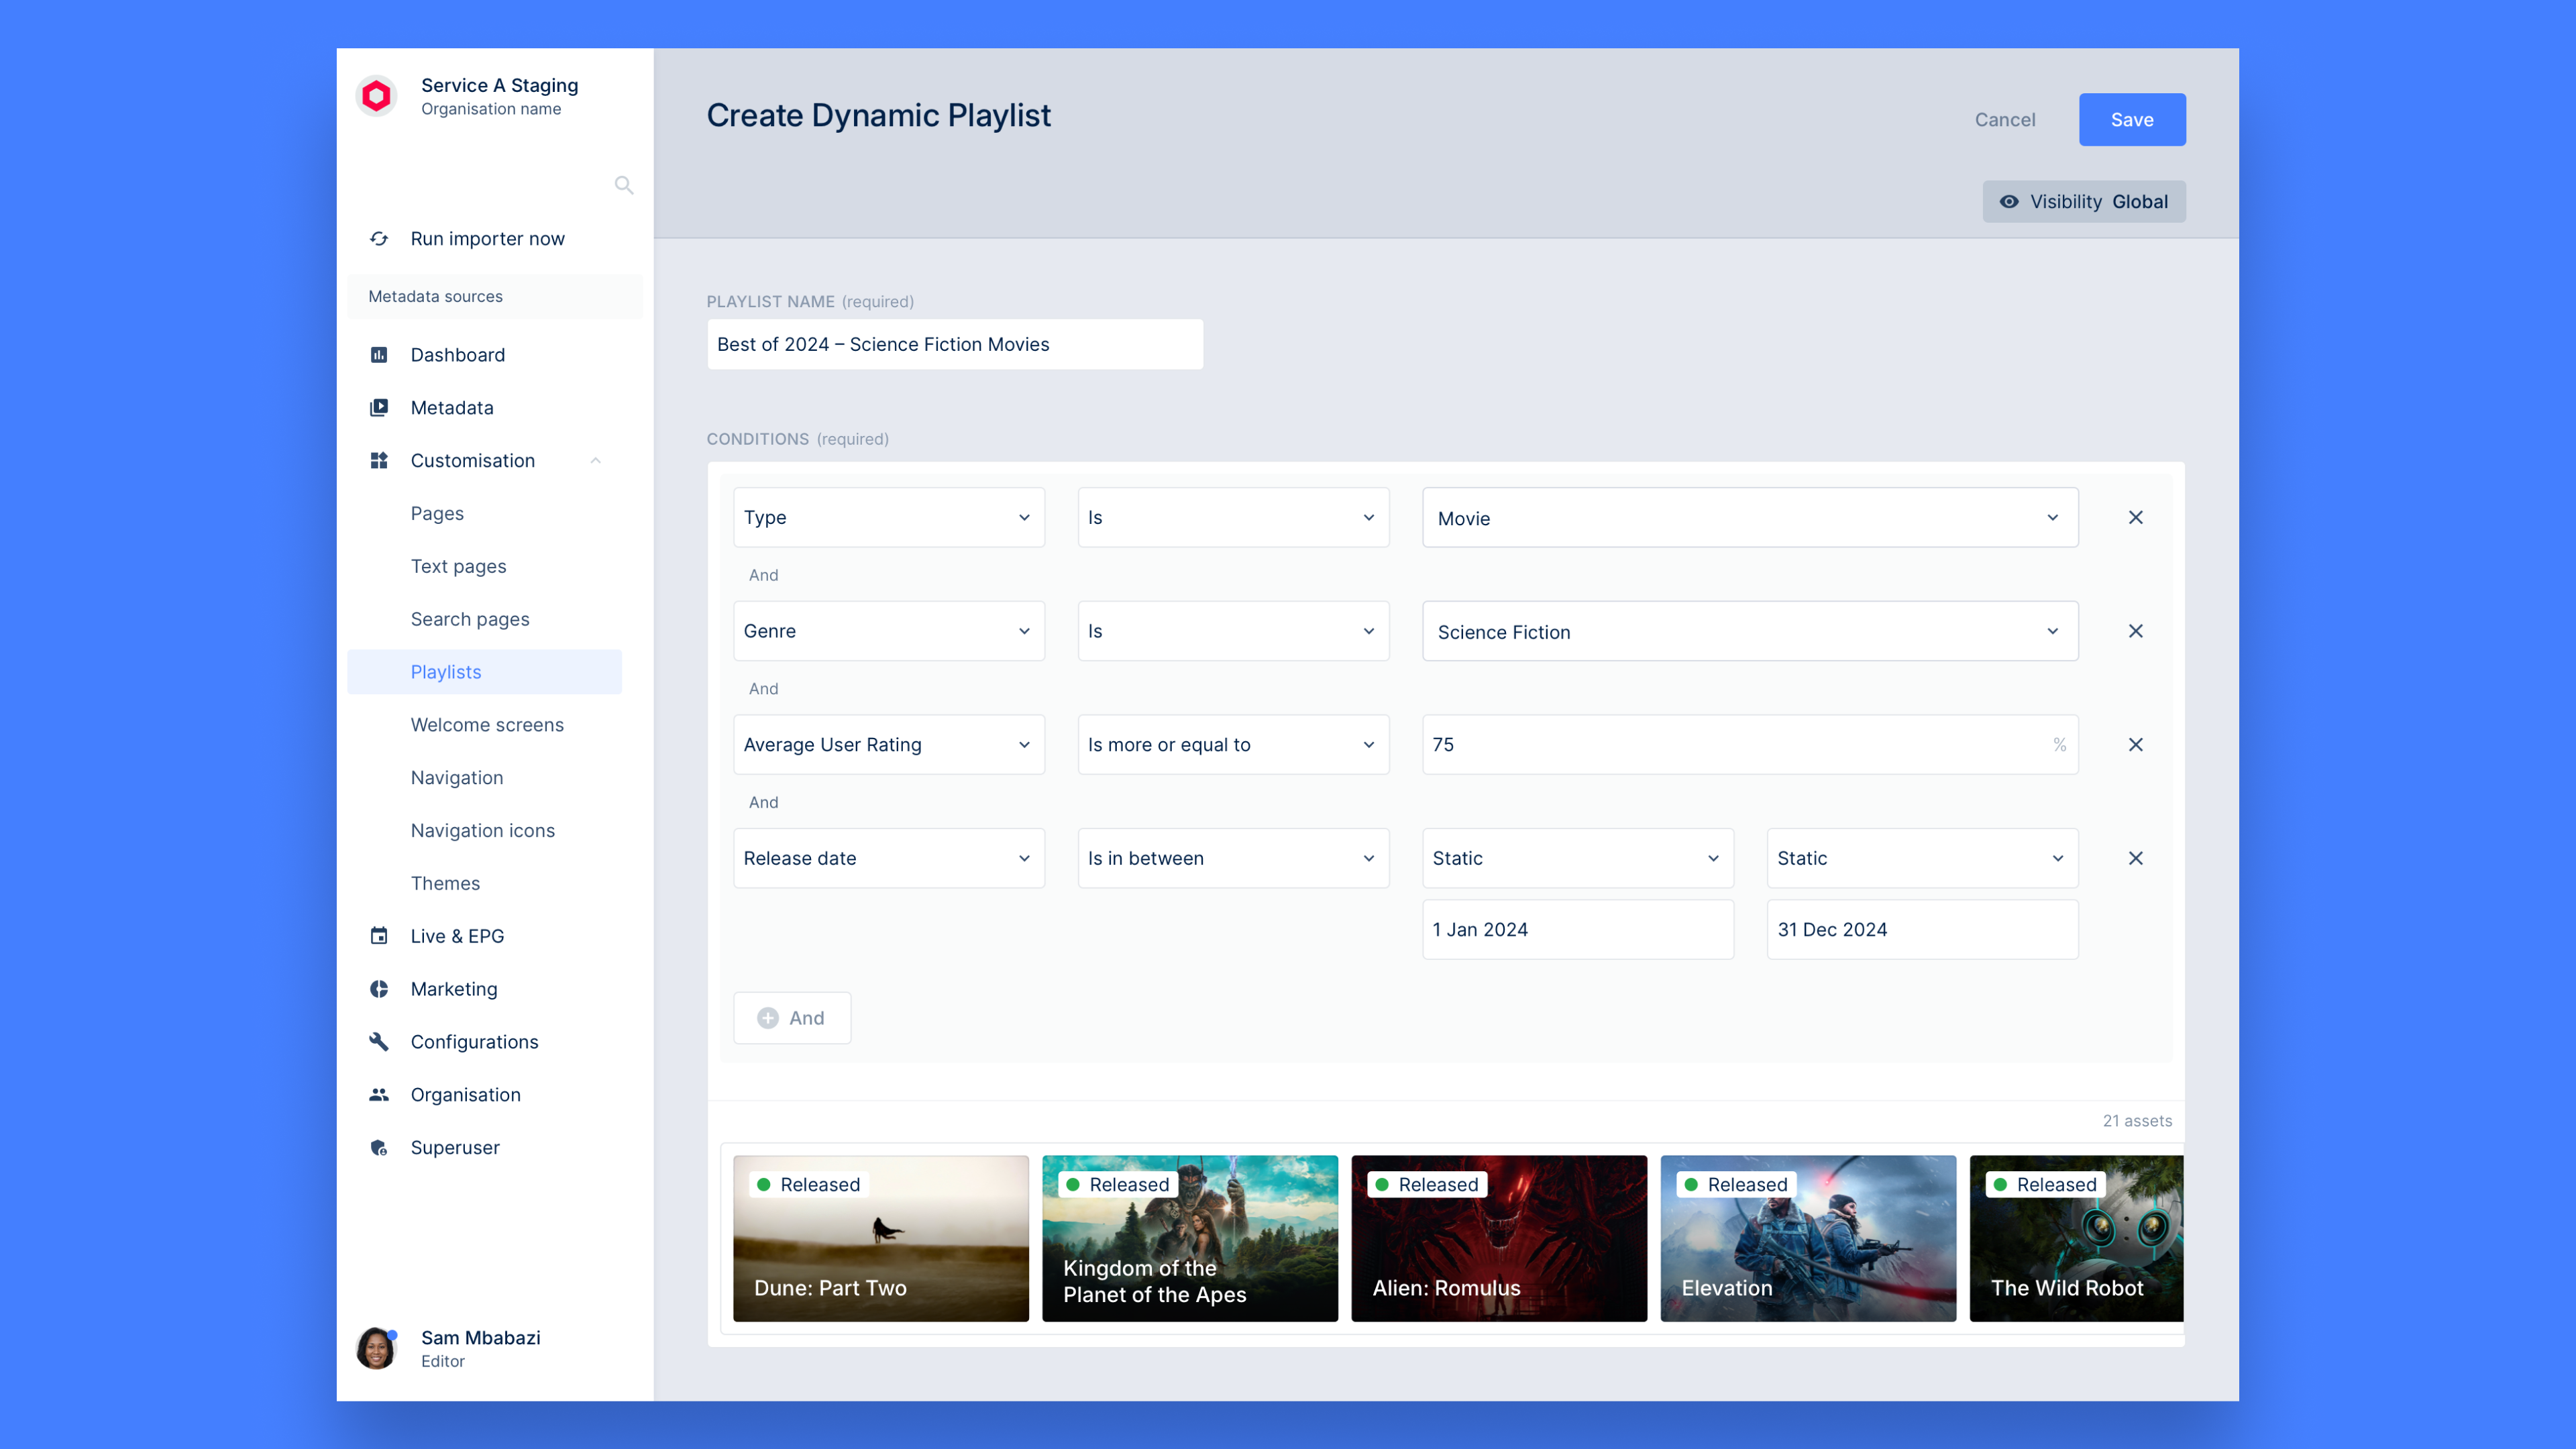
Task: Expand the Release date field dropdown
Action: pos(888,858)
